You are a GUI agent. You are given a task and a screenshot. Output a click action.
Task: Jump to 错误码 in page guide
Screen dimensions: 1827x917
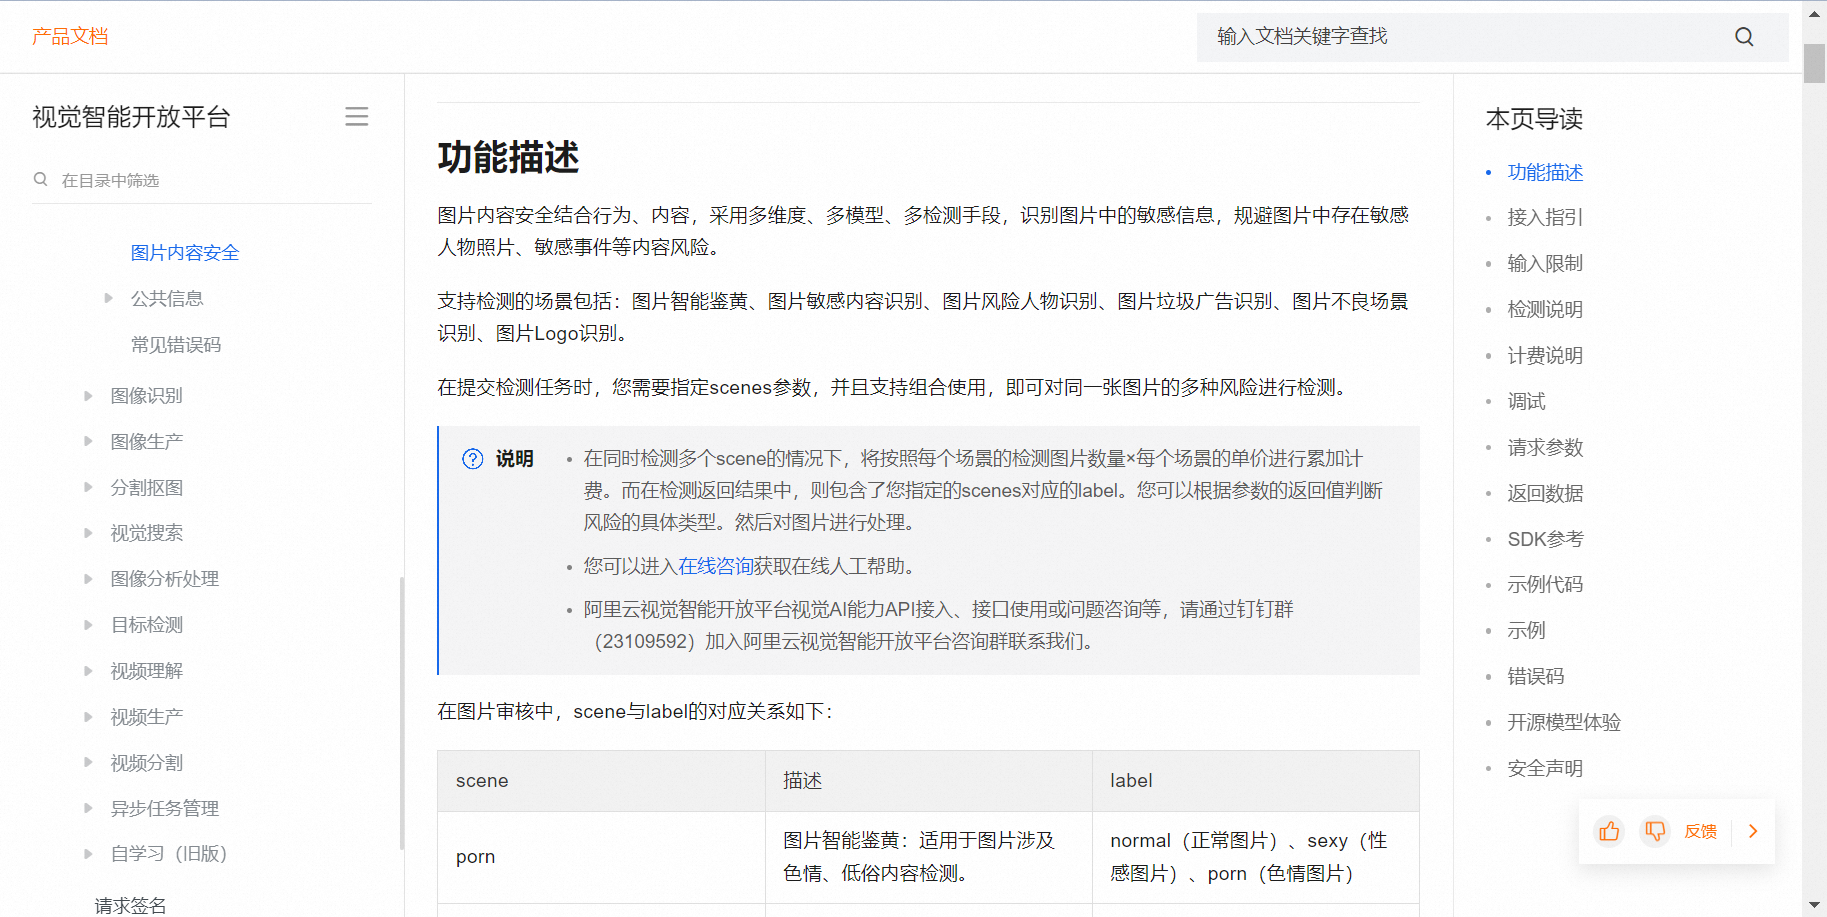[1536, 676]
